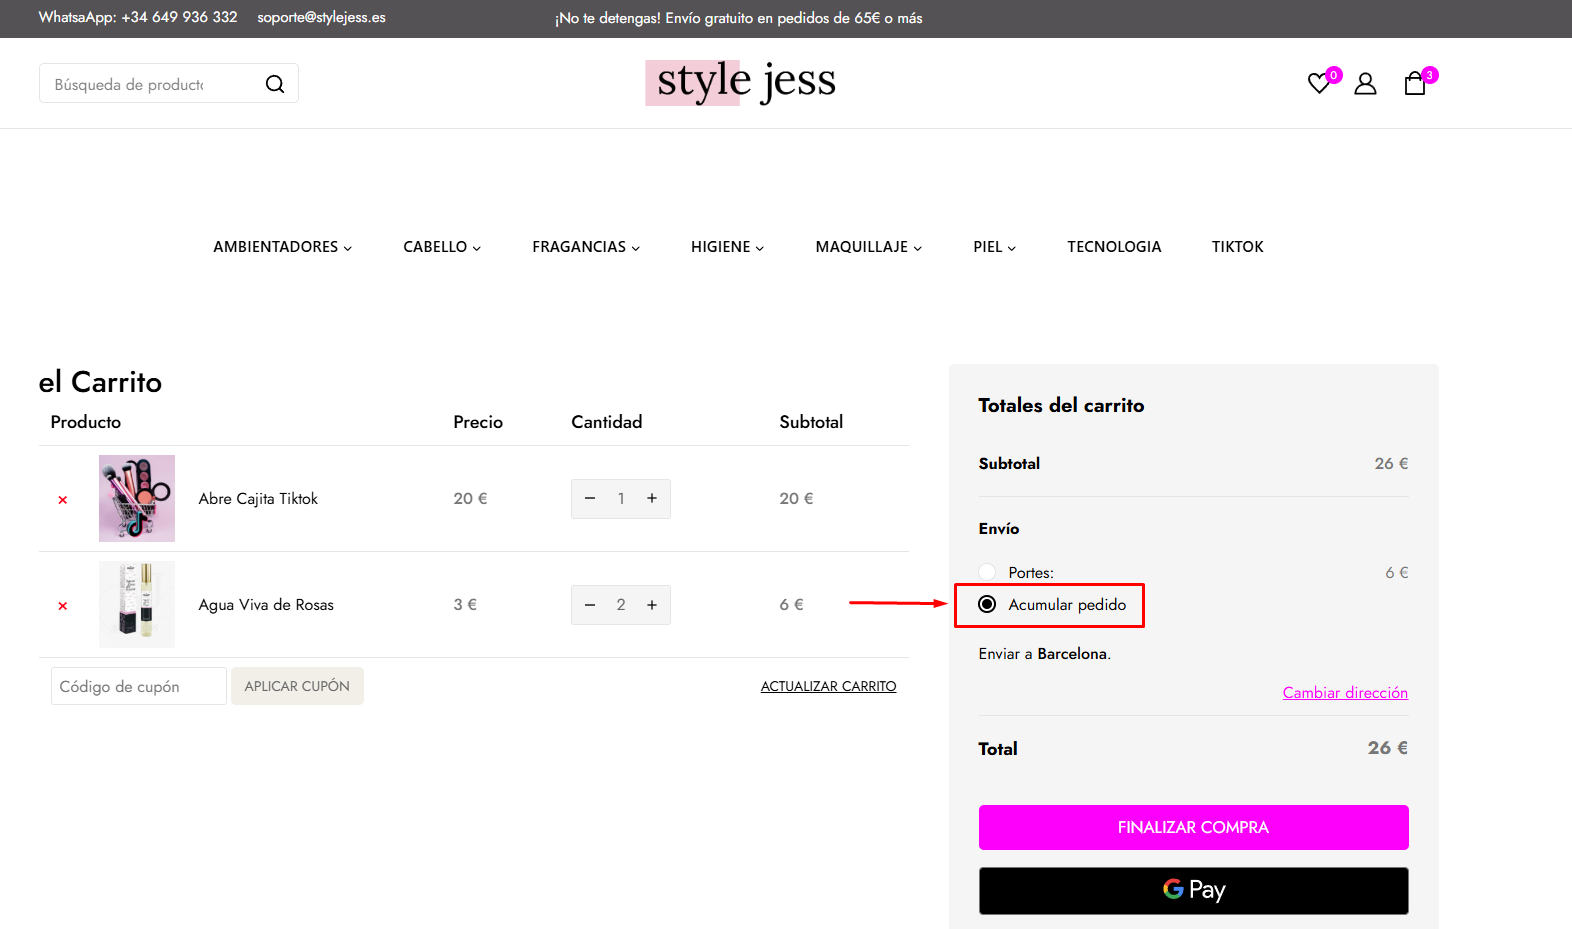This screenshot has height=929, width=1572.
Task: Click the style jess logo
Action: click(x=741, y=82)
